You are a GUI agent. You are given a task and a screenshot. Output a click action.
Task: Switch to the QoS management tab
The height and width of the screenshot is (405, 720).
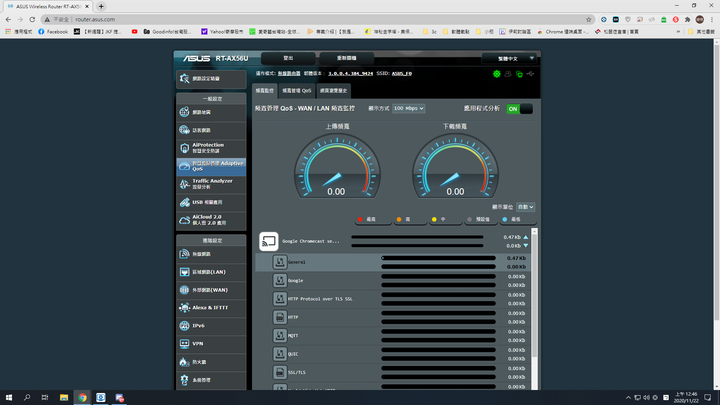click(x=297, y=90)
